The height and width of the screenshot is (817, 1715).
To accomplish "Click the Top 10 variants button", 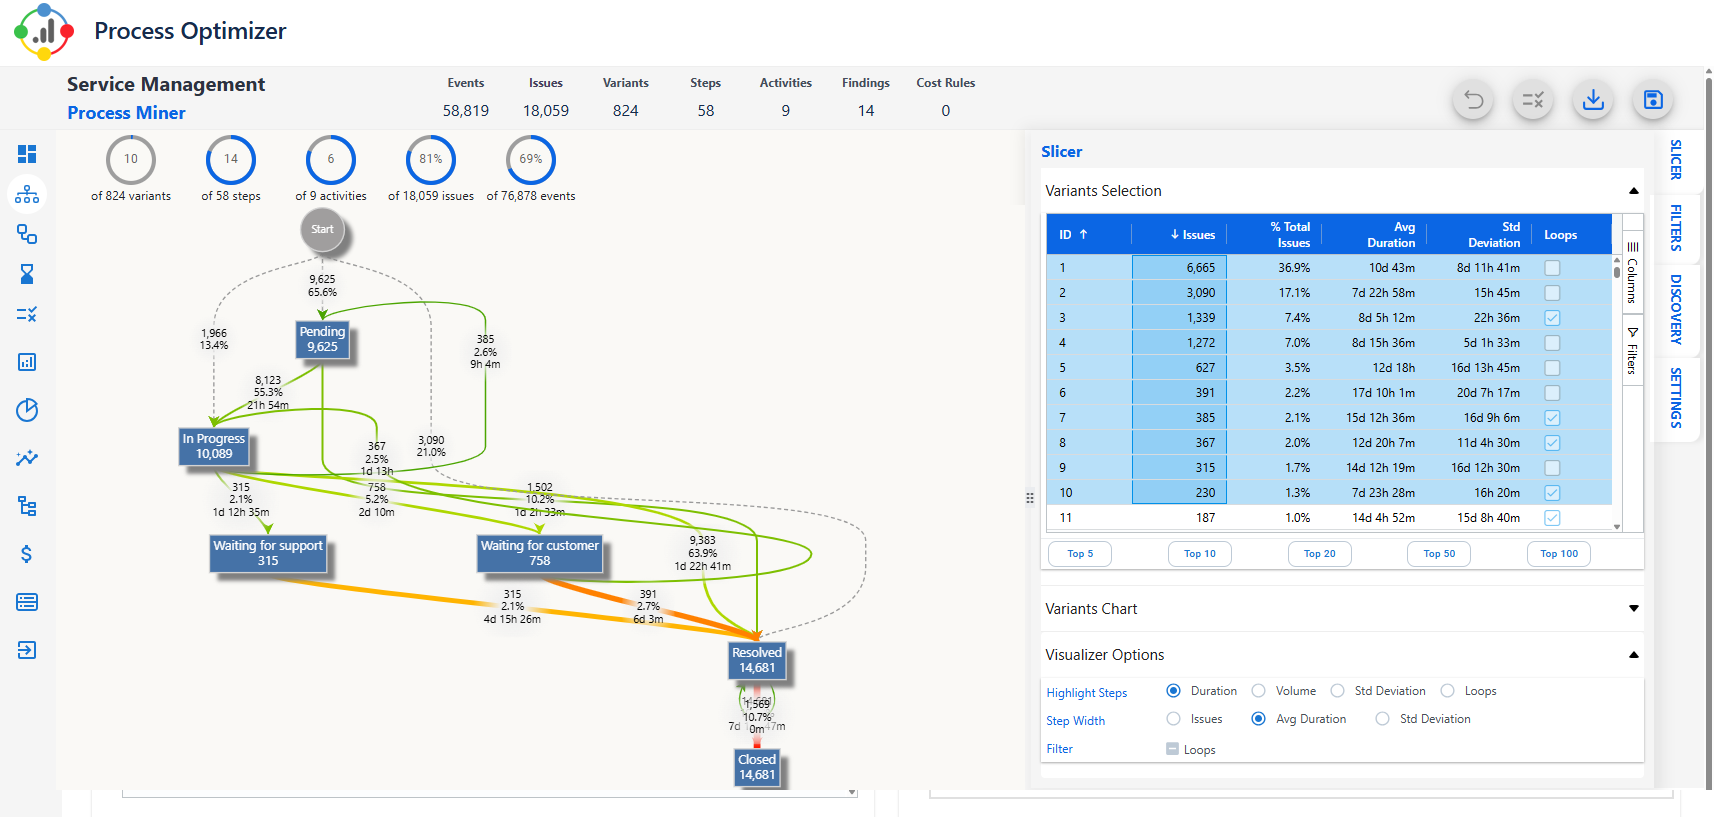I will coord(1199,554).
